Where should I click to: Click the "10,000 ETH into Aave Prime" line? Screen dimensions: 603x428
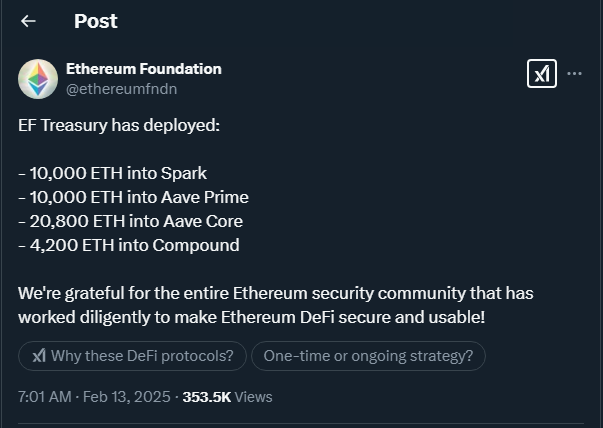click(x=133, y=197)
